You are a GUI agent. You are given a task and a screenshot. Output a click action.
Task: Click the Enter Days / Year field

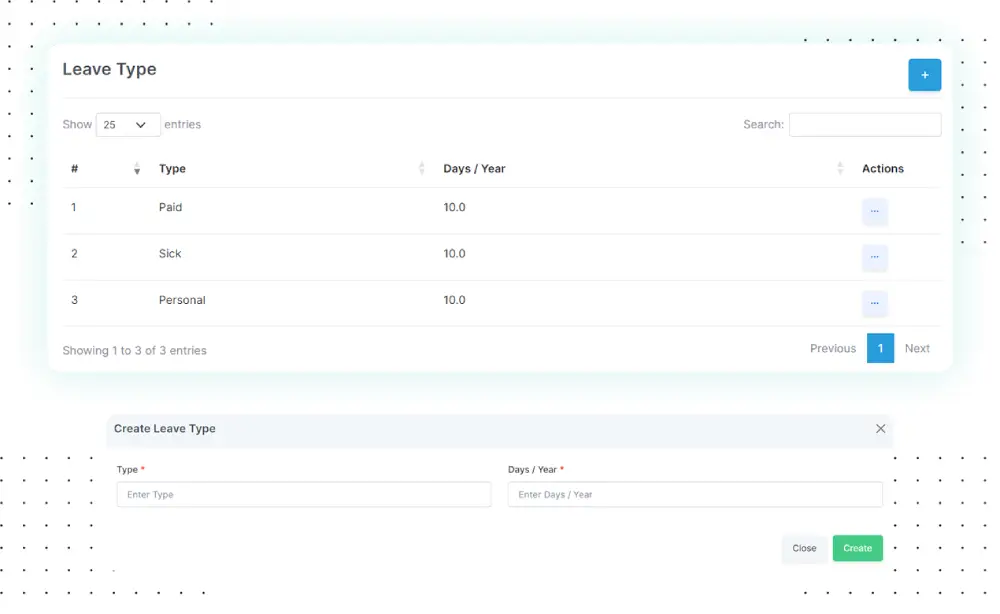tap(694, 495)
